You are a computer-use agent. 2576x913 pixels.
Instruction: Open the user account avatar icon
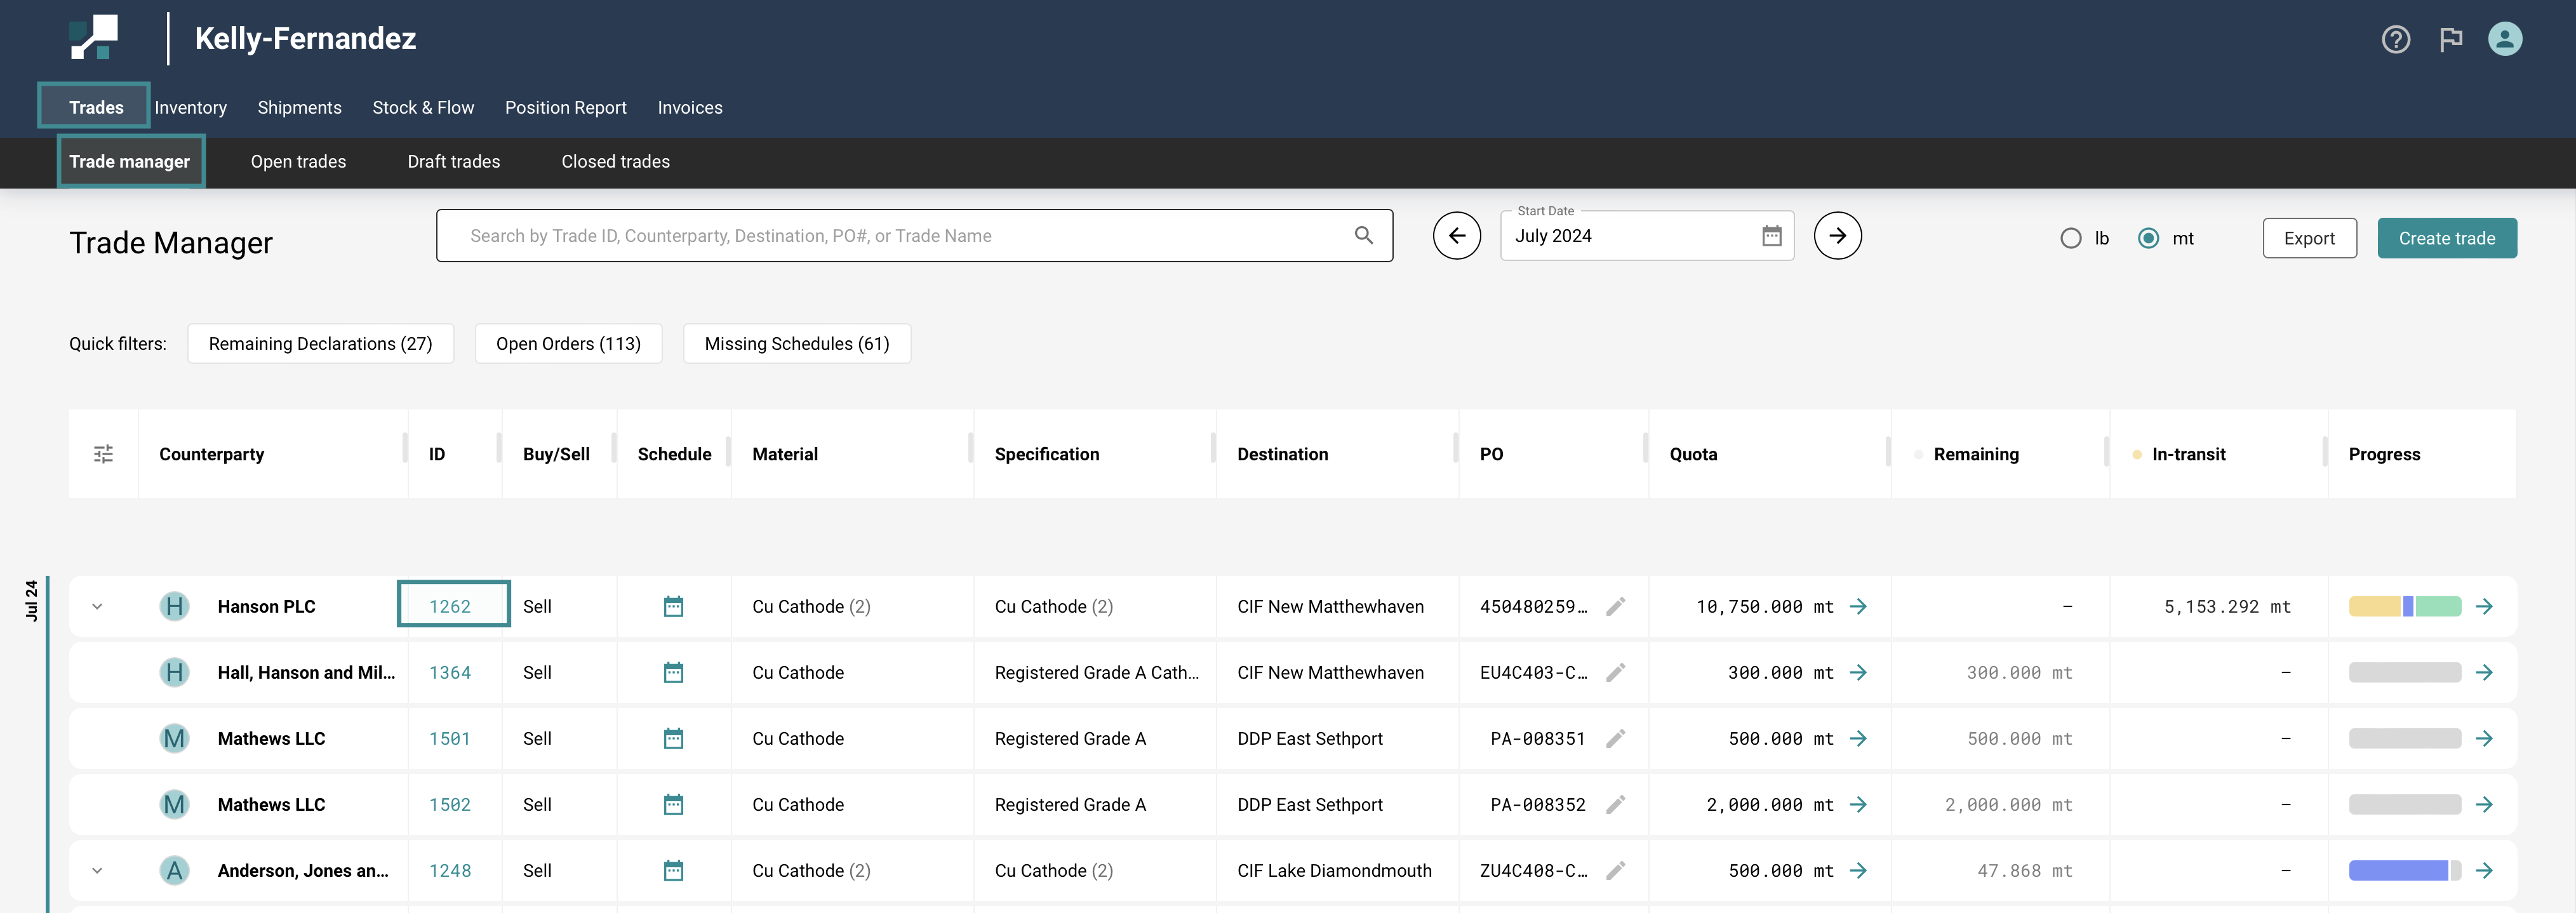pyautogui.click(x=2504, y=40)
